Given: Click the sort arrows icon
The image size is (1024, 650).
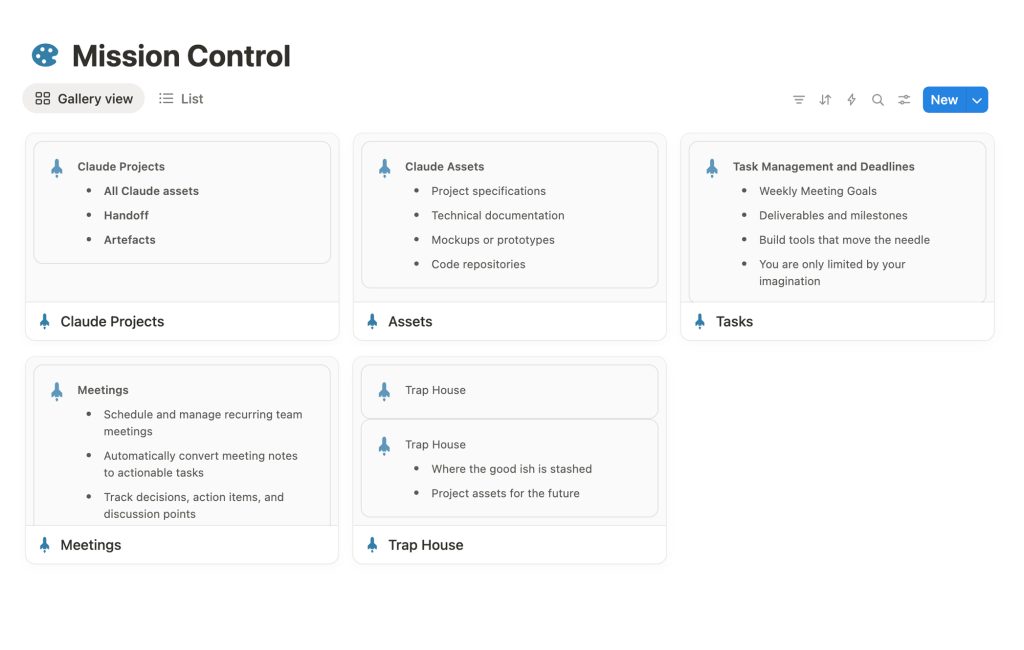Looking at the screenshot, I should 825,100.
